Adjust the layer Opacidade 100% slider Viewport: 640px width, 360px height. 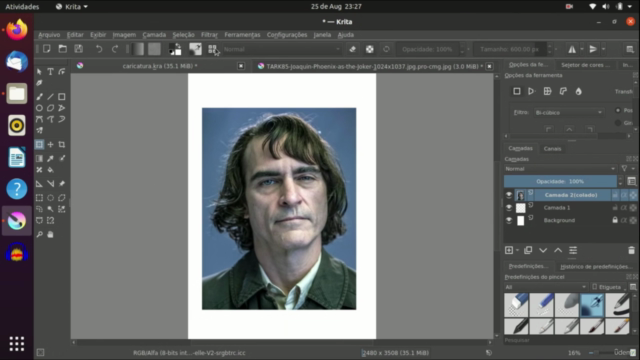pos(560,181)
